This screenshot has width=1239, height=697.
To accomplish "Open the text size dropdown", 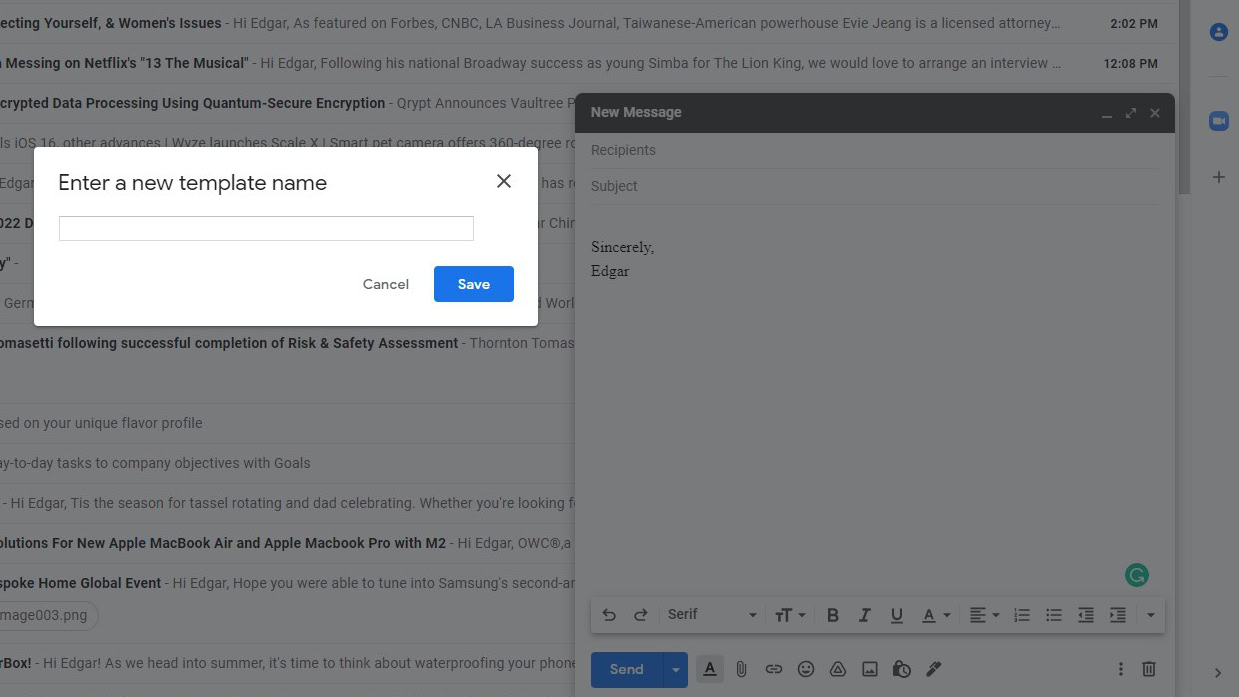I will [789, 615].
